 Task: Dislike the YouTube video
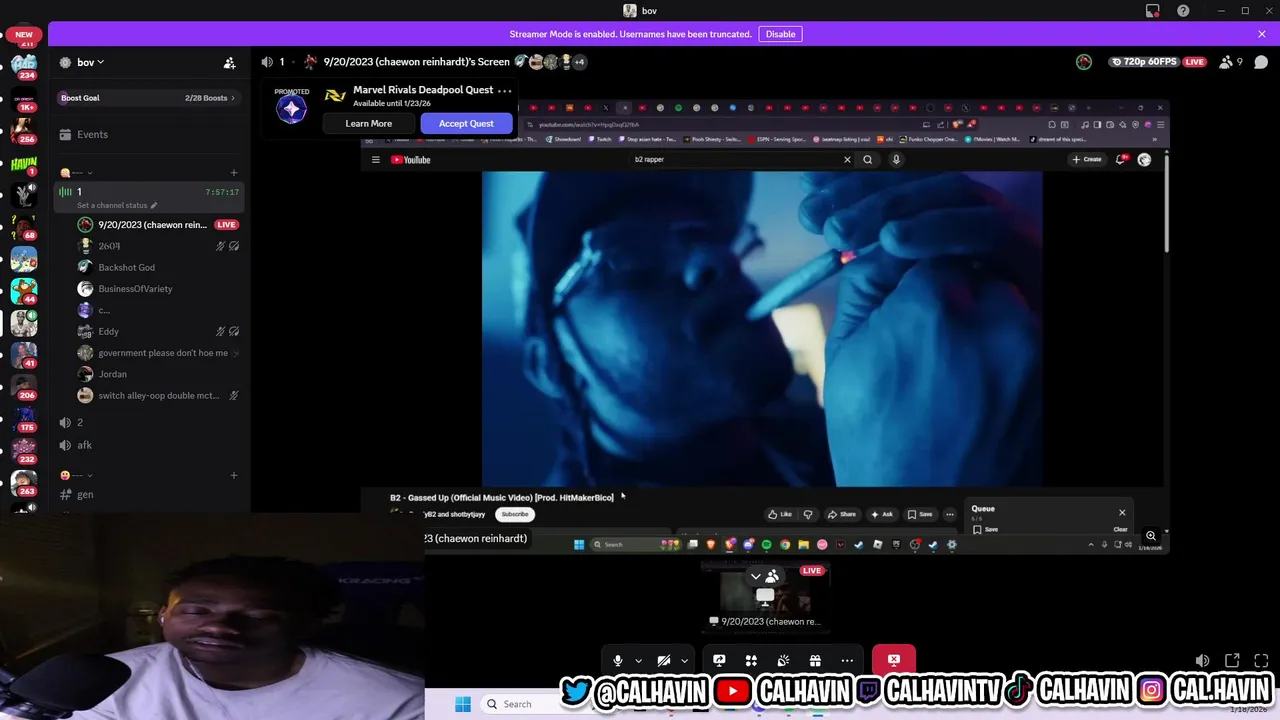point(808,515)
